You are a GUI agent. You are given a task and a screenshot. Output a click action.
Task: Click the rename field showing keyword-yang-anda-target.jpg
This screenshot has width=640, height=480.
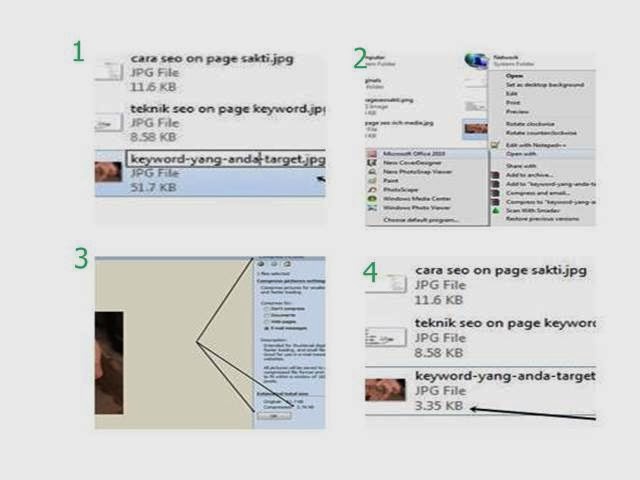(x=226, y=159)
